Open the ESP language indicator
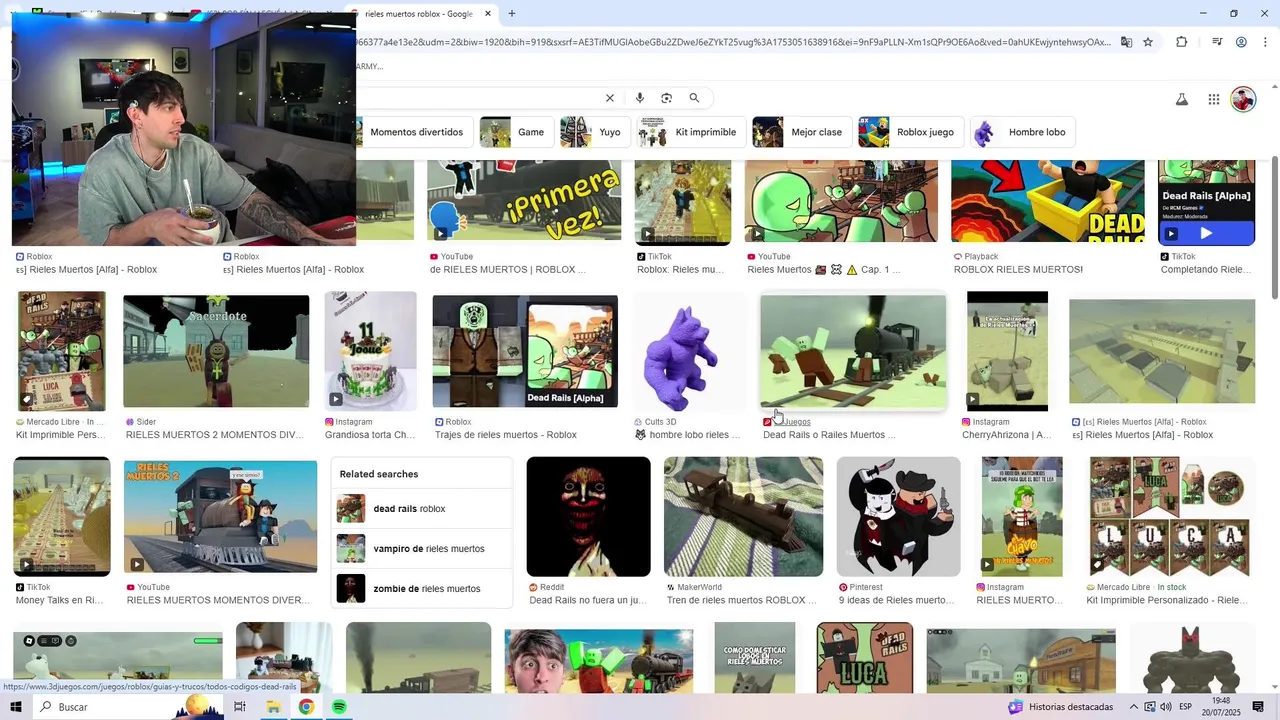The image size is (1280, 720). tap(1187, 707)
